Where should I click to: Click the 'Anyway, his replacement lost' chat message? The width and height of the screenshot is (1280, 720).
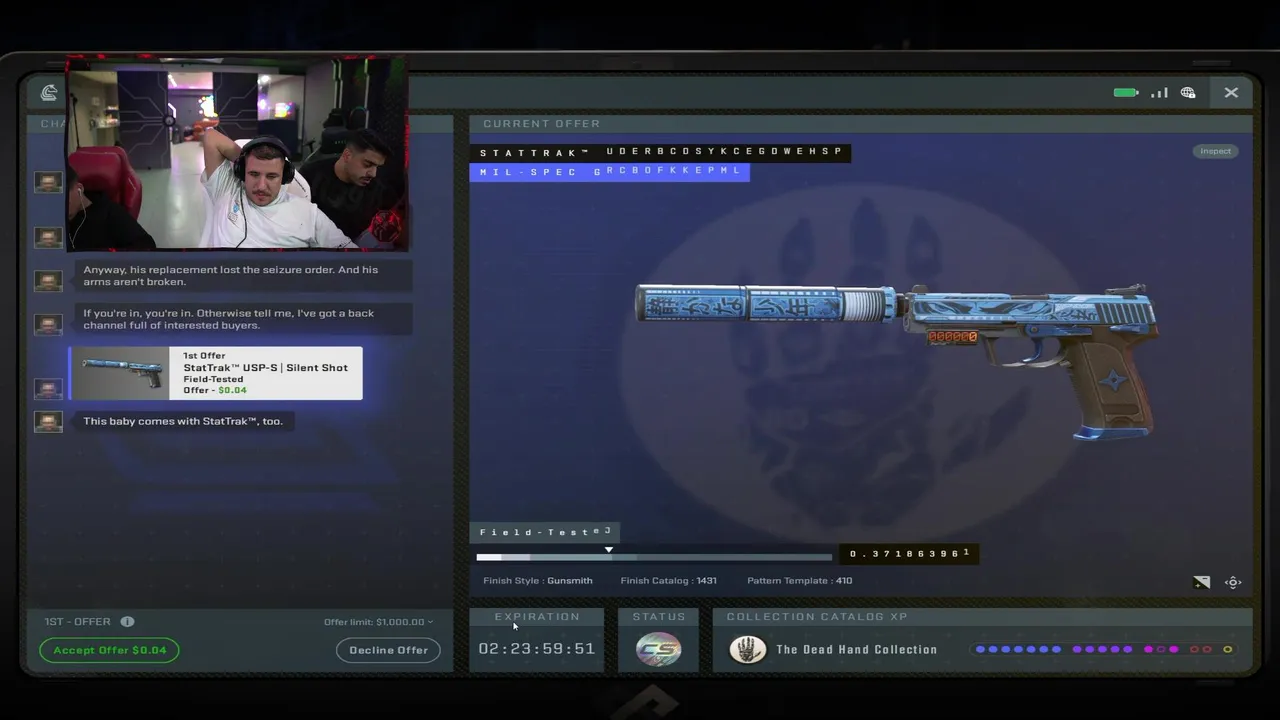click(243, 276)
